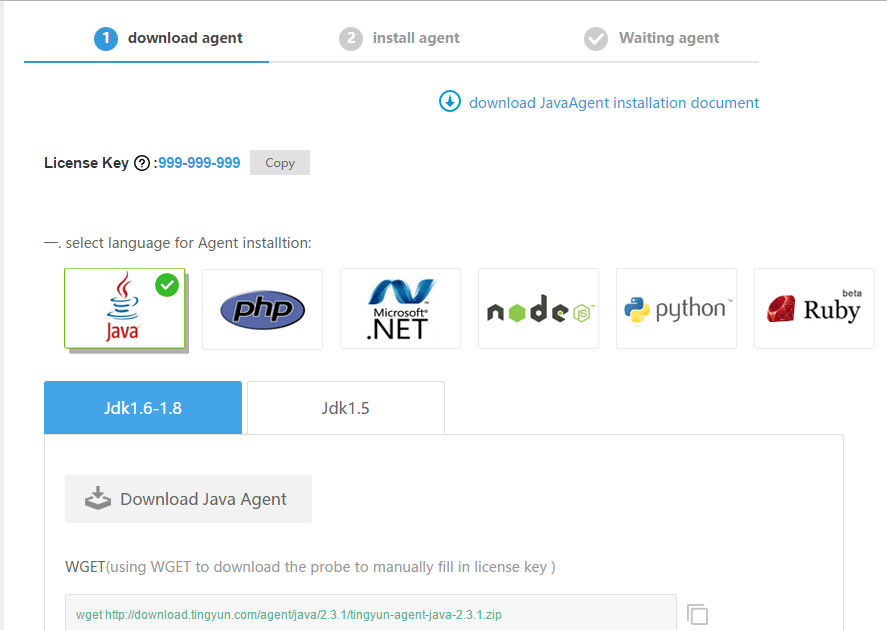Go to the Waiting agent step

point(652,38)
